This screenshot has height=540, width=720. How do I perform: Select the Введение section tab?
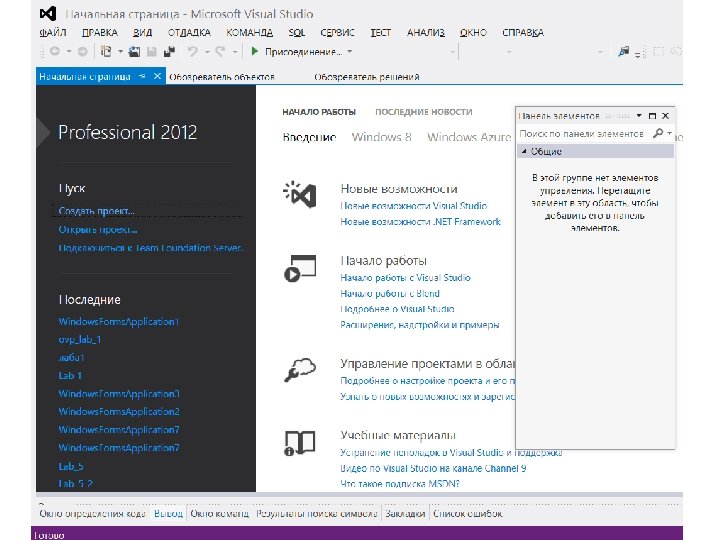[309, 137]
